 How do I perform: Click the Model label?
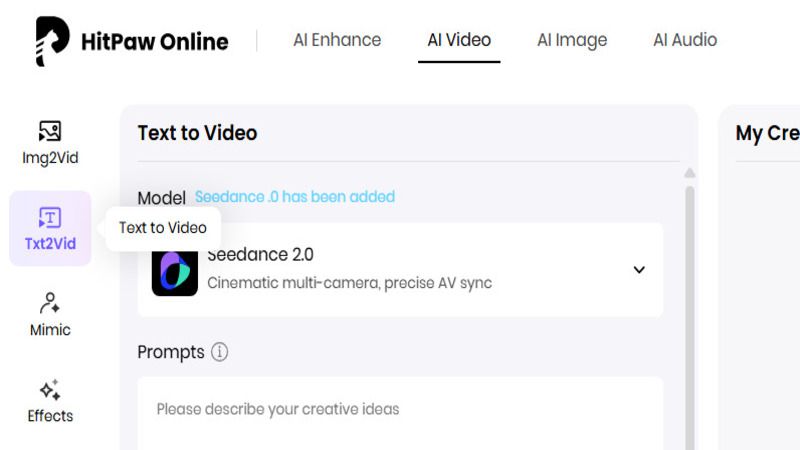[161, 198]
